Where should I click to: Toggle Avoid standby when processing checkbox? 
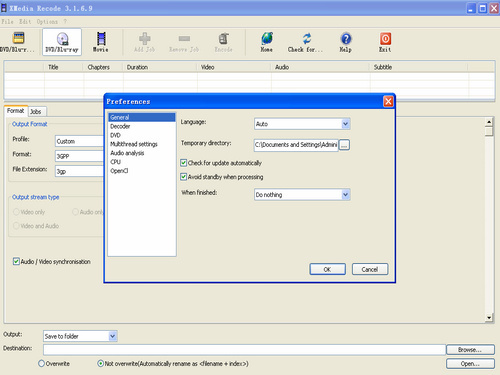coord(183,177)
